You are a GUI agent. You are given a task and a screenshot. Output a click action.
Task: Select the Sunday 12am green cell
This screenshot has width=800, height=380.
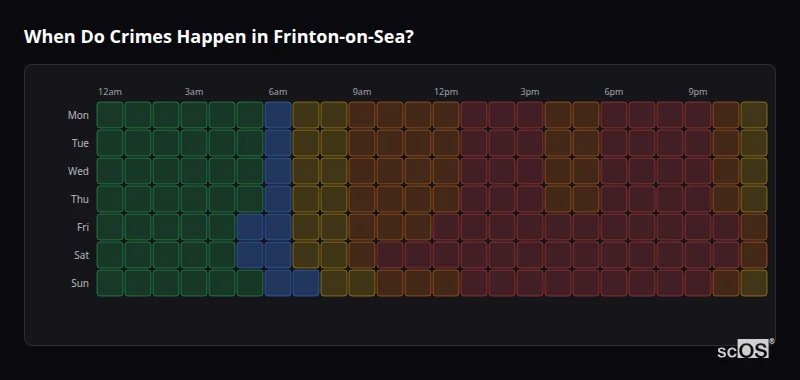(110, 283)
